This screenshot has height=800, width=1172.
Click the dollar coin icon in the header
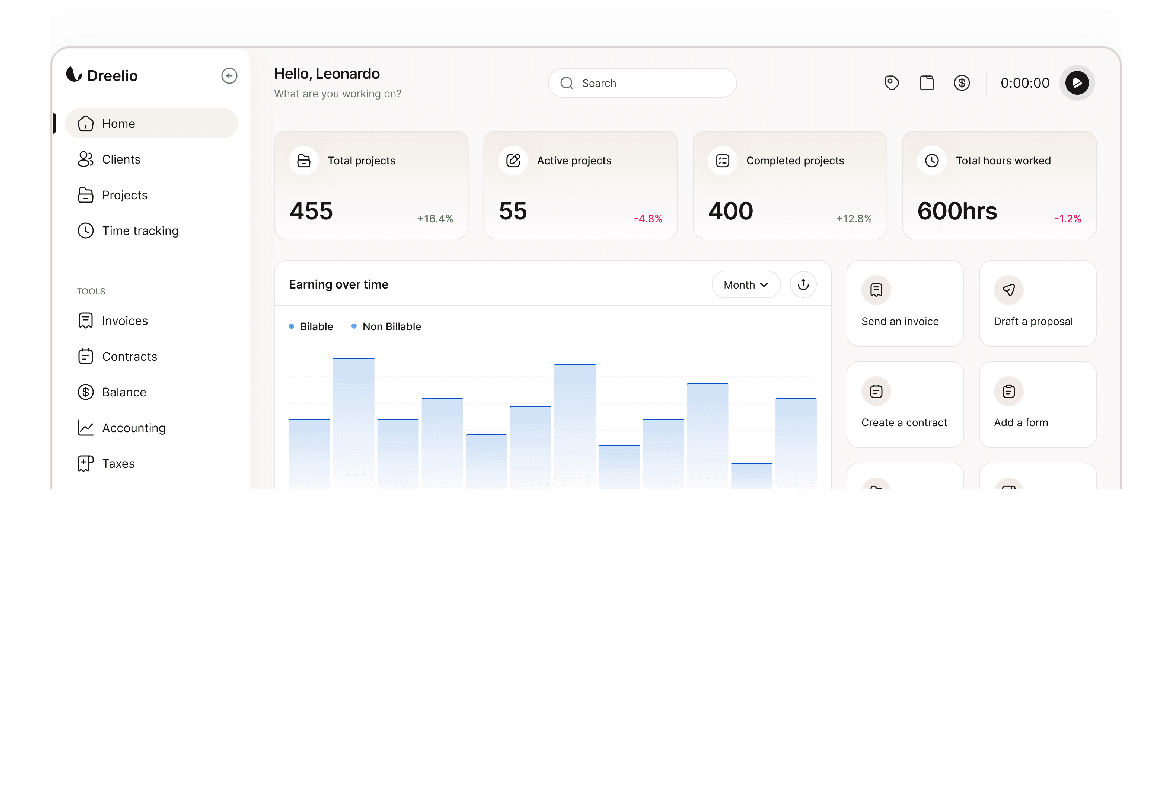(962, 83)
